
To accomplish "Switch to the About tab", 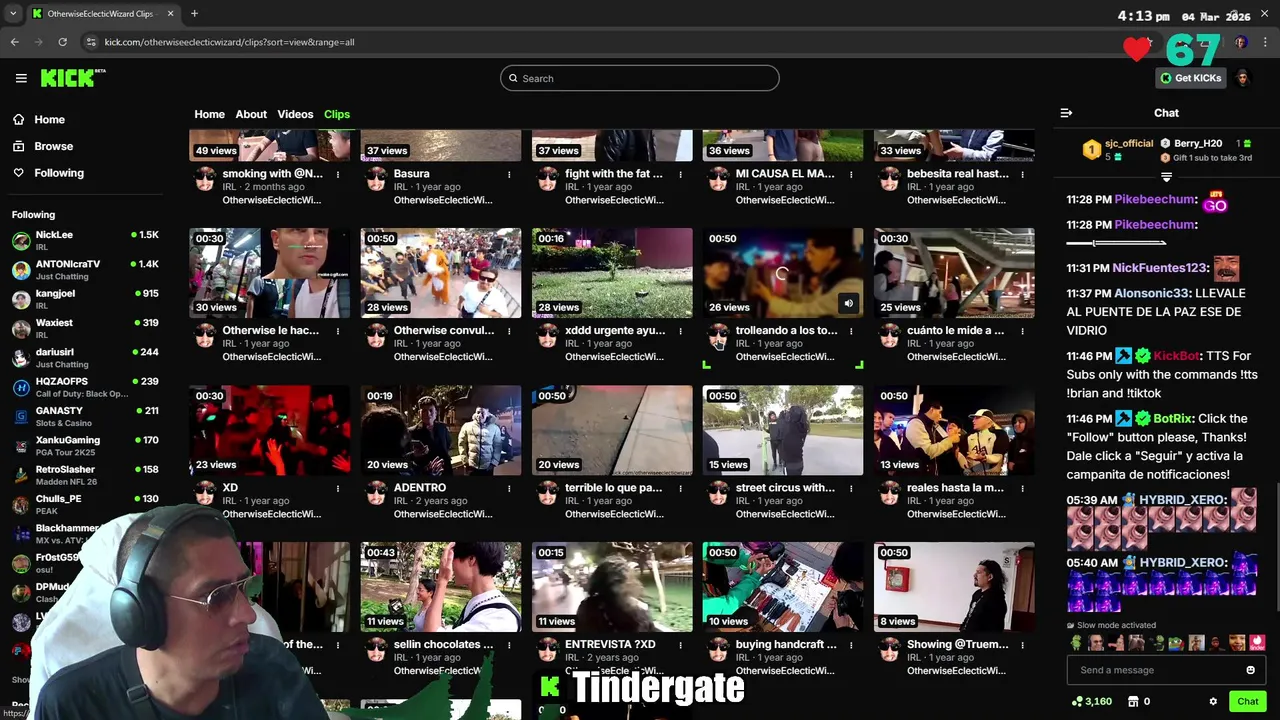I will pyautogui.click(x=251, y=114).
